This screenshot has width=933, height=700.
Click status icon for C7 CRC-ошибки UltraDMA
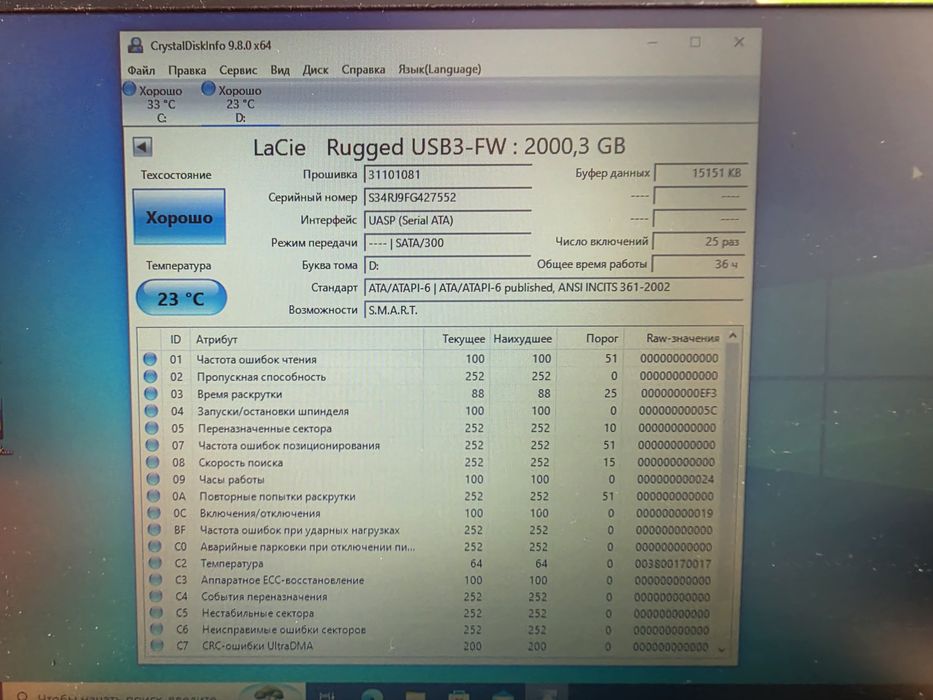(158, 645)
